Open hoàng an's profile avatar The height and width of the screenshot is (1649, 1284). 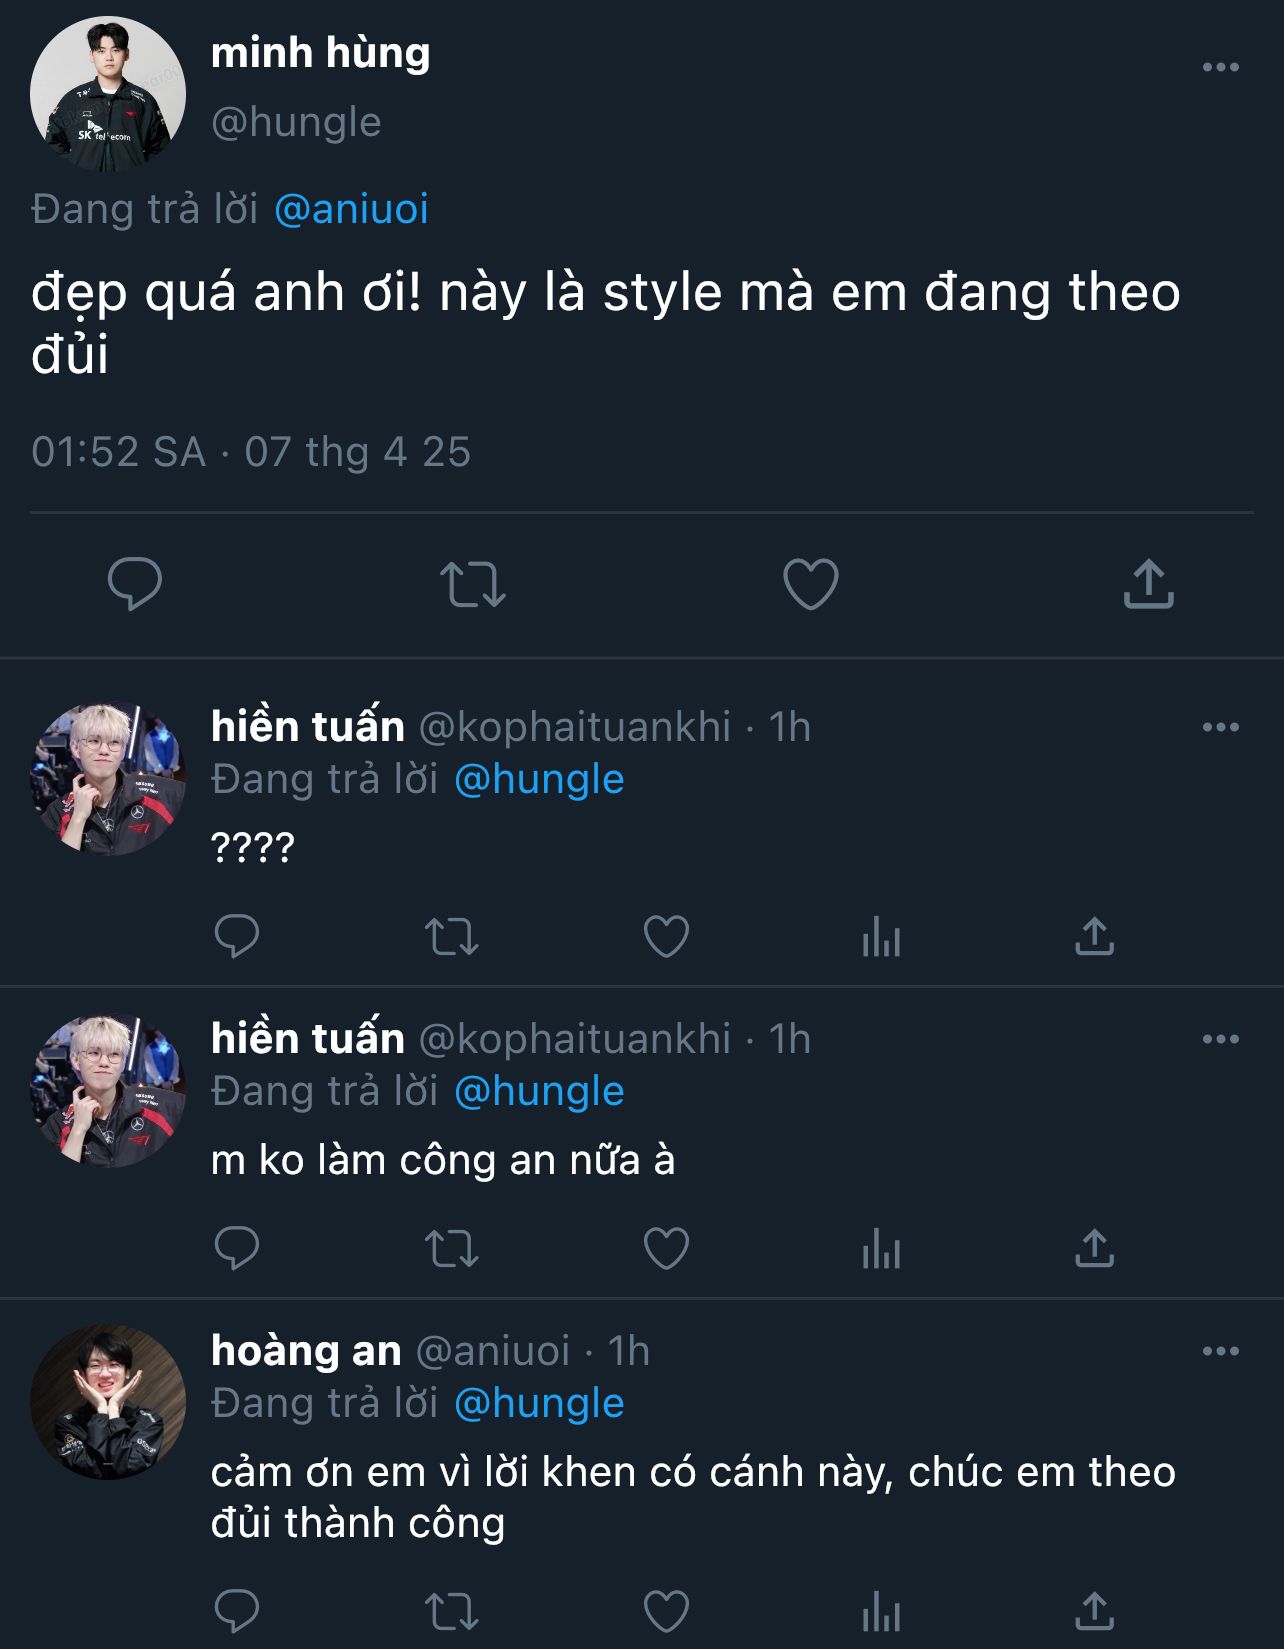coord(108,1402)
